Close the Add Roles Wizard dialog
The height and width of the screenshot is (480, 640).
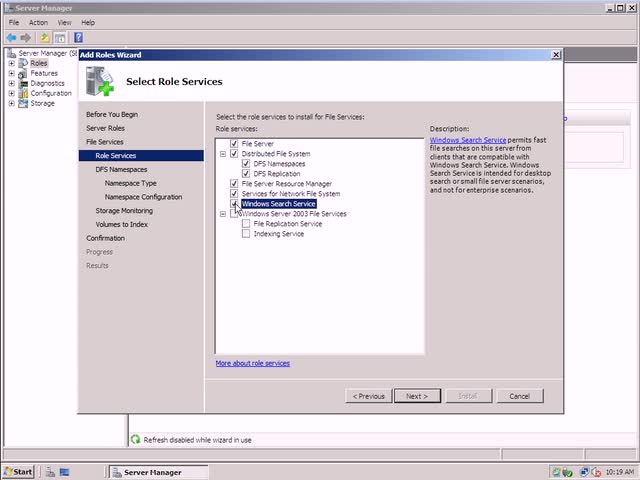click(556, 55)
